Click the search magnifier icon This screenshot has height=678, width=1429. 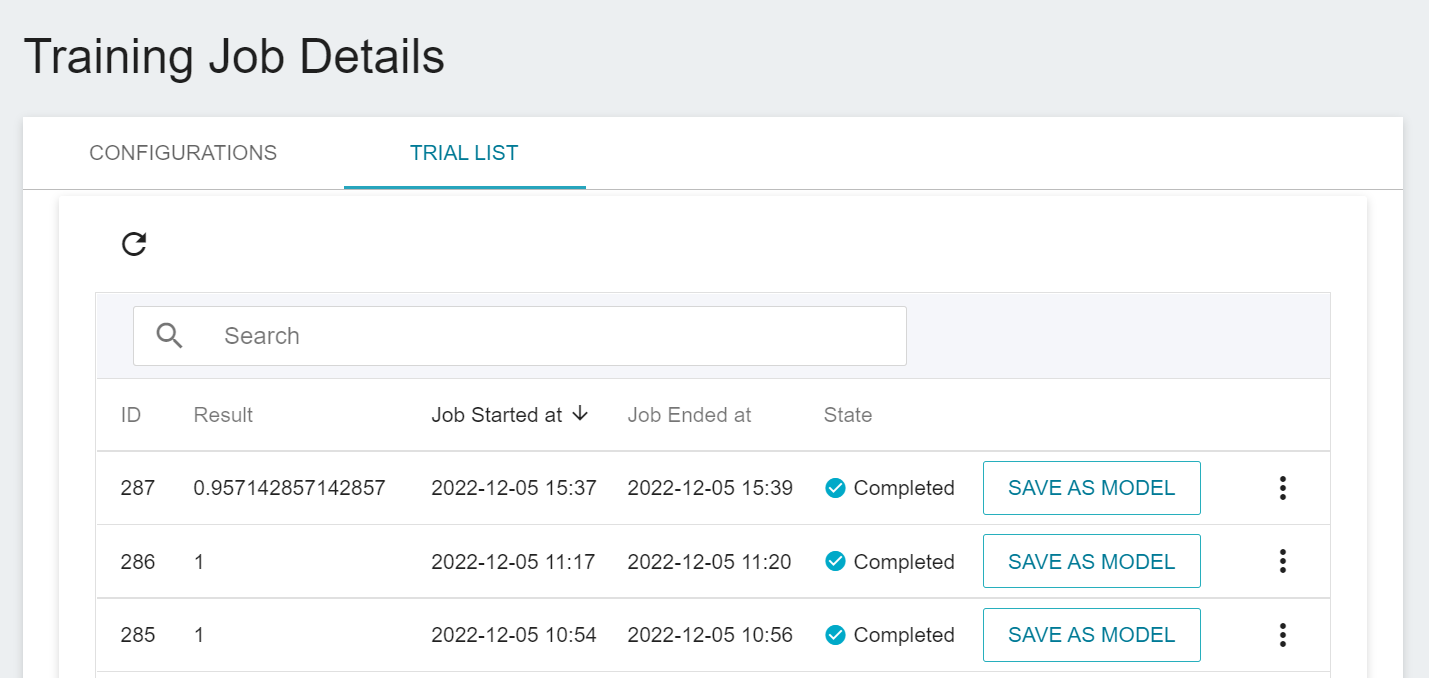(170, 336)
